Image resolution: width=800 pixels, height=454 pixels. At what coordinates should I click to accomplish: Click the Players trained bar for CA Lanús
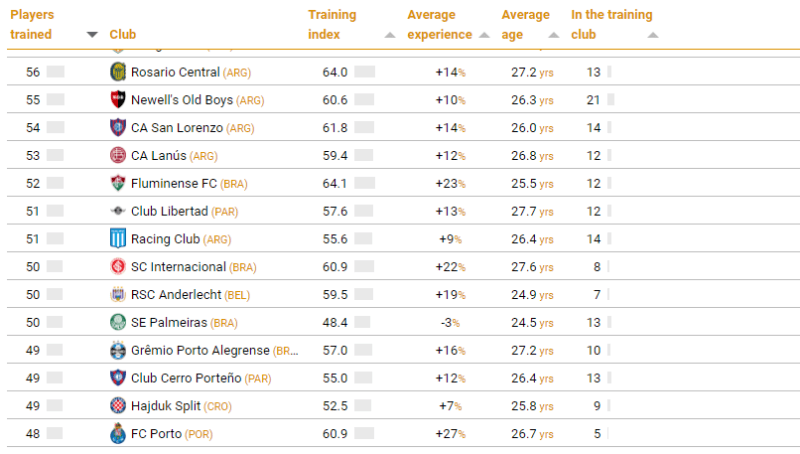click(x=55, y=155)
